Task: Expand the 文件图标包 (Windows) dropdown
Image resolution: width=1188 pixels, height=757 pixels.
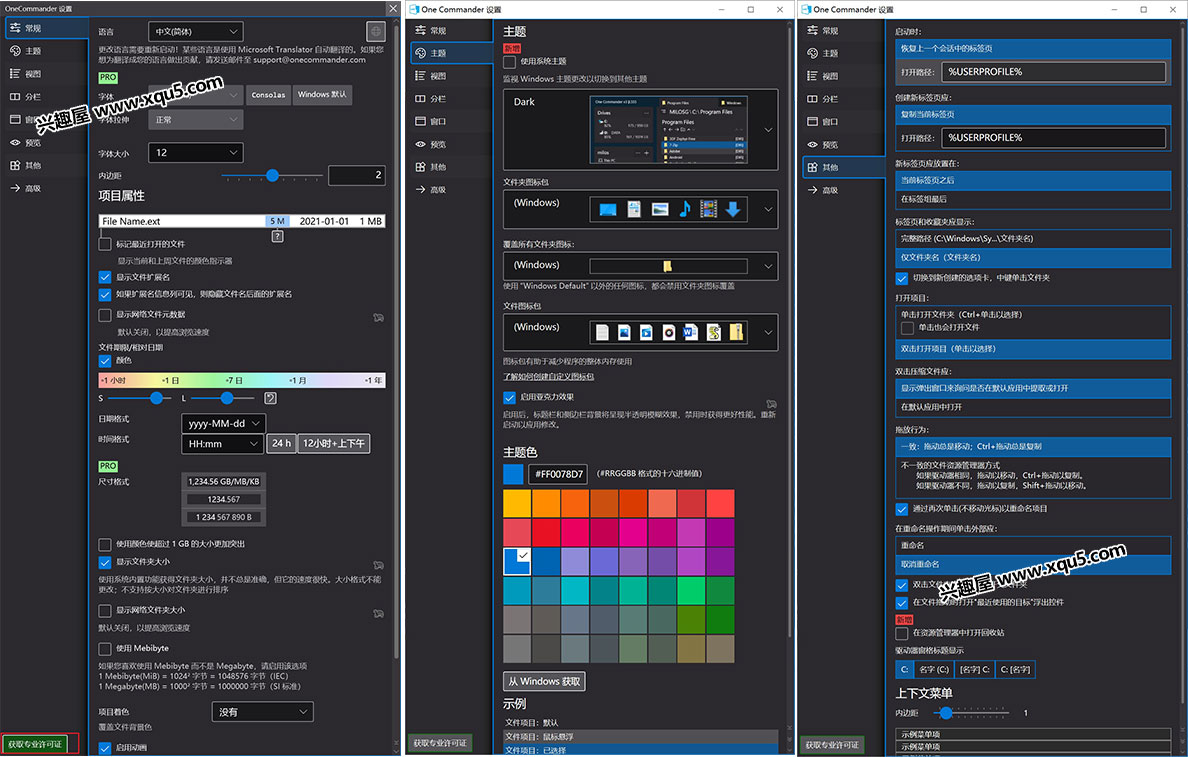Action: tap(640, 332)
